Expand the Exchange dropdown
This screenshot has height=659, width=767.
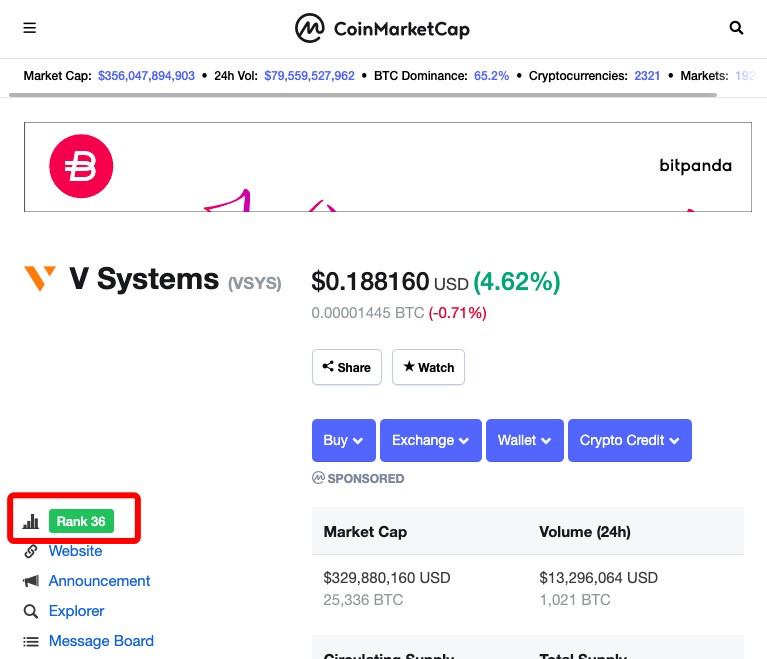coord(430,440)
